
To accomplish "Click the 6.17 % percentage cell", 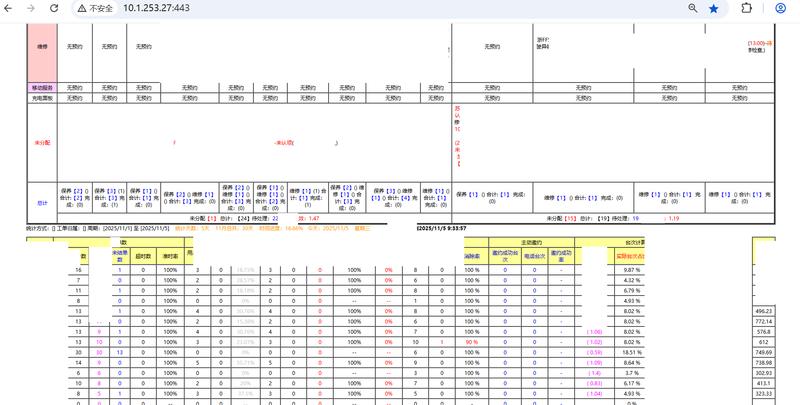I will point(632,383).
